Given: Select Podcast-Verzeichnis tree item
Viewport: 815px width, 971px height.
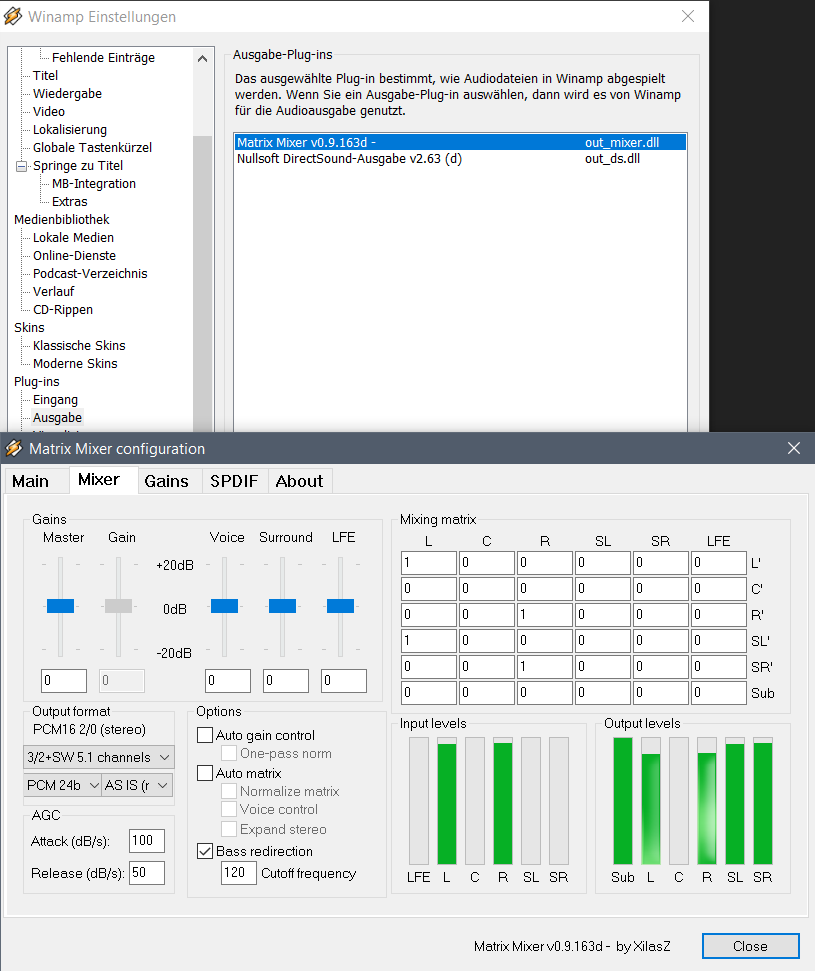Looking at the screenshot, I should pyautogui.click(x=90, y=273).
